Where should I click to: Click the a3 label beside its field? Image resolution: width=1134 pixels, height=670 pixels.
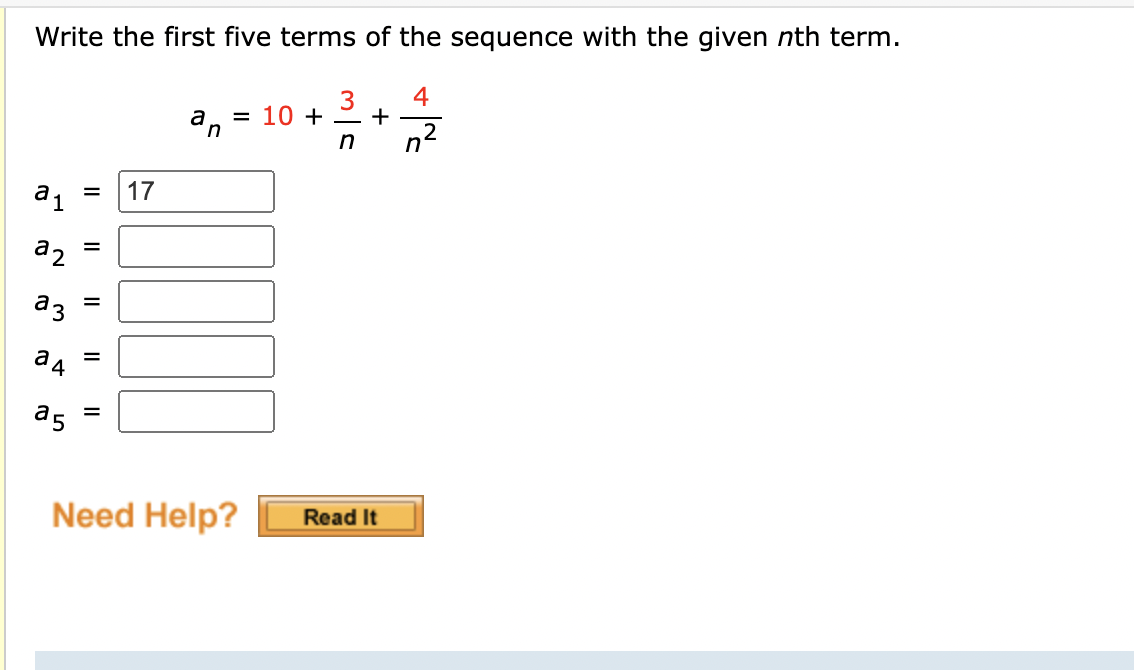[x=47, y=302]
